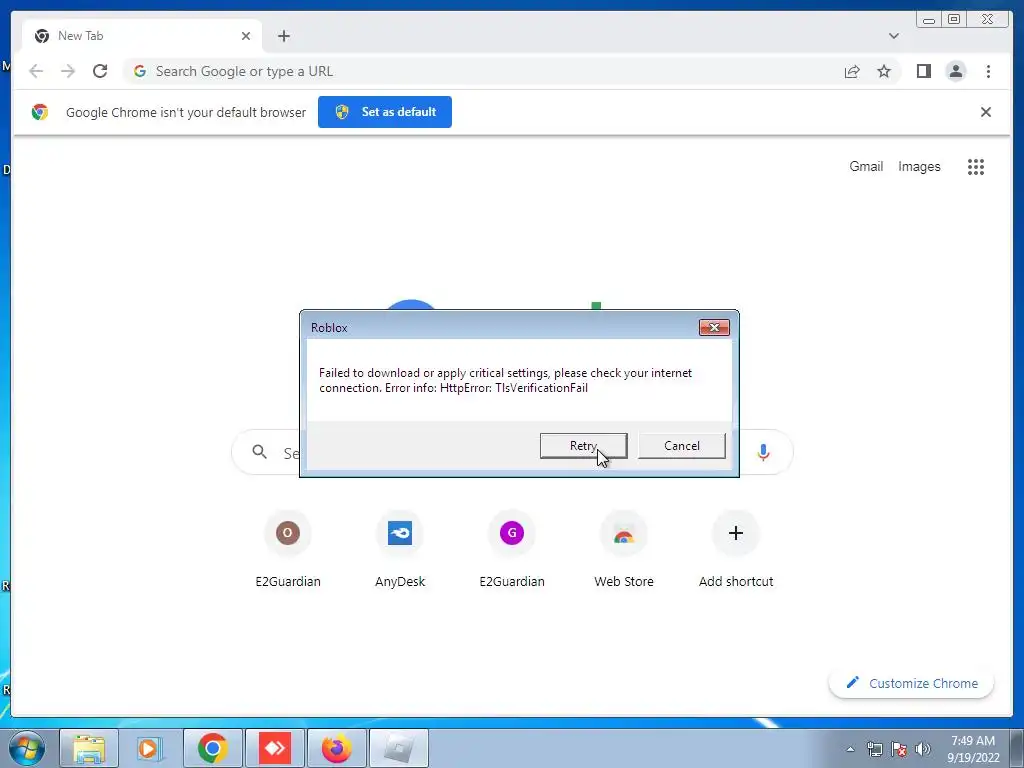Image resolution: width=1024 pixels, height=768 pixels.
Task: Click Retry in the Roblox dialog
Action: pos(583,446)
